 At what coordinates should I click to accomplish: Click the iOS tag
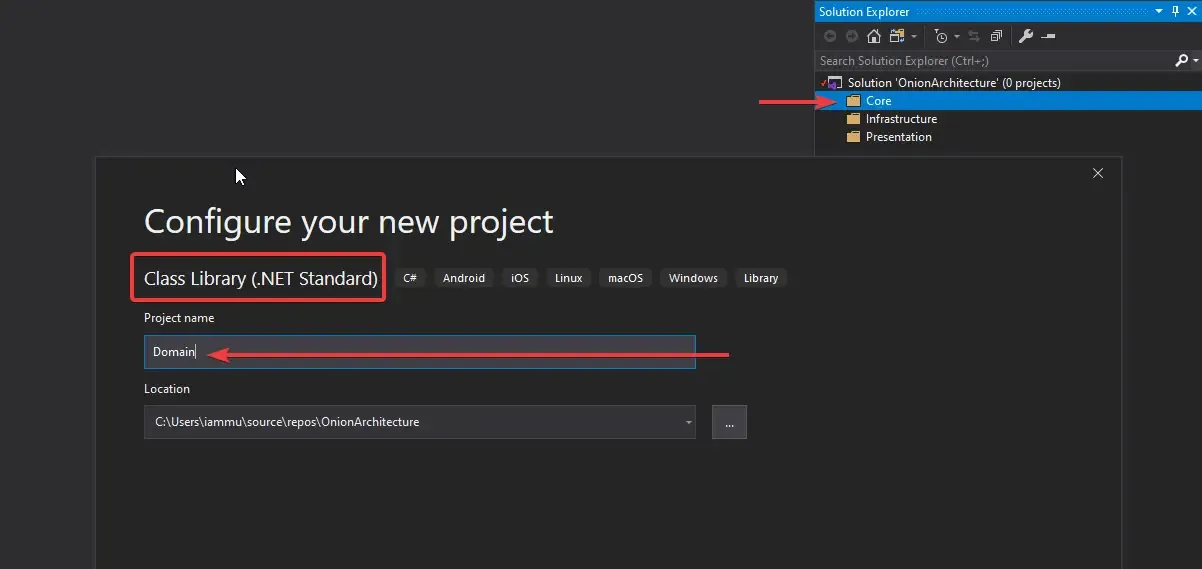pyautogui.click(x=520, y=278)
